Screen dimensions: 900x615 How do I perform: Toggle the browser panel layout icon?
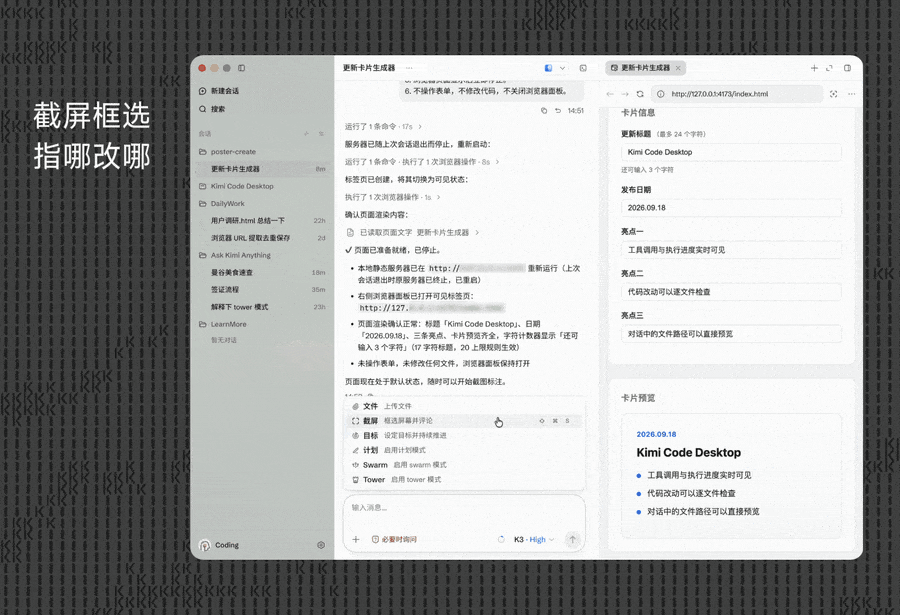[x=847, y=68]
